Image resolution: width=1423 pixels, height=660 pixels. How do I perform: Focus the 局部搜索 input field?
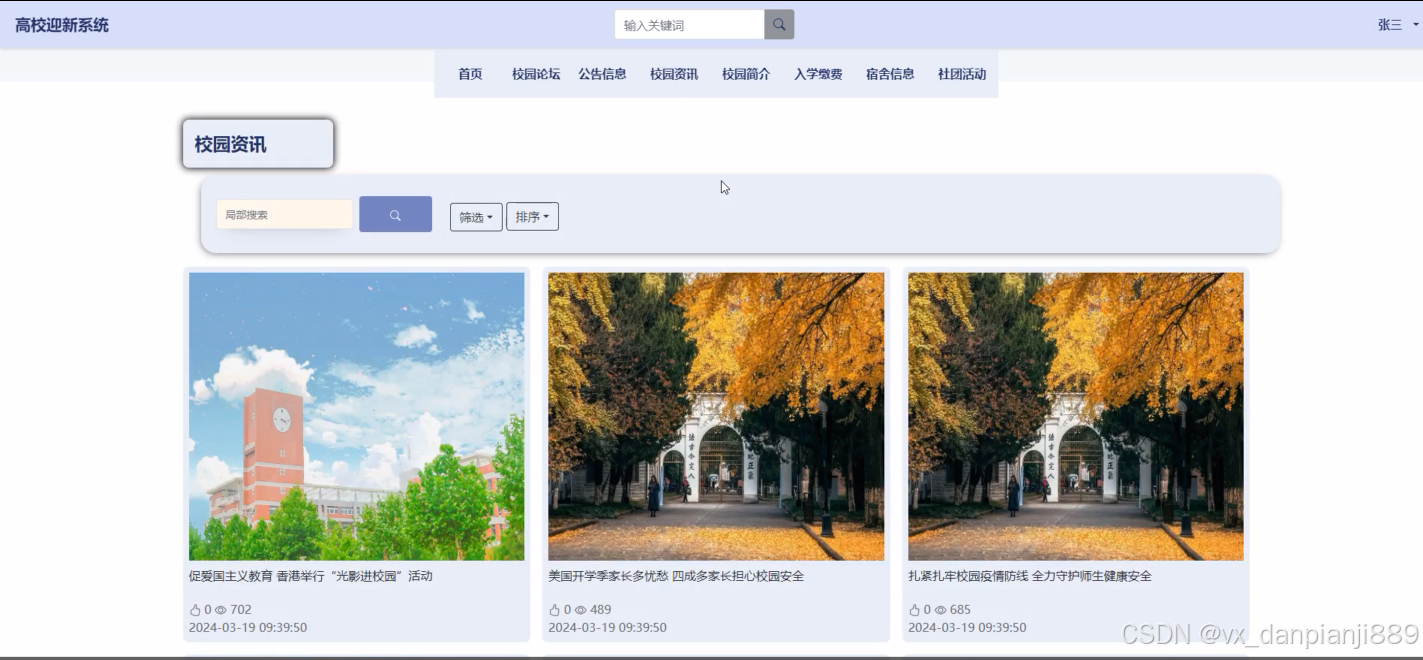coord(285,214)
